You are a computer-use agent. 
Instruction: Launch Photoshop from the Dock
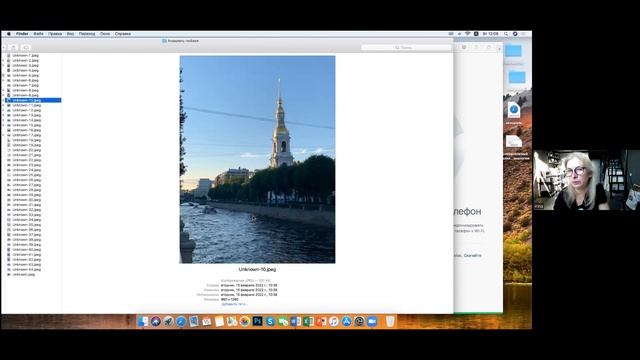pyautogui.click(x=257, y=322)
